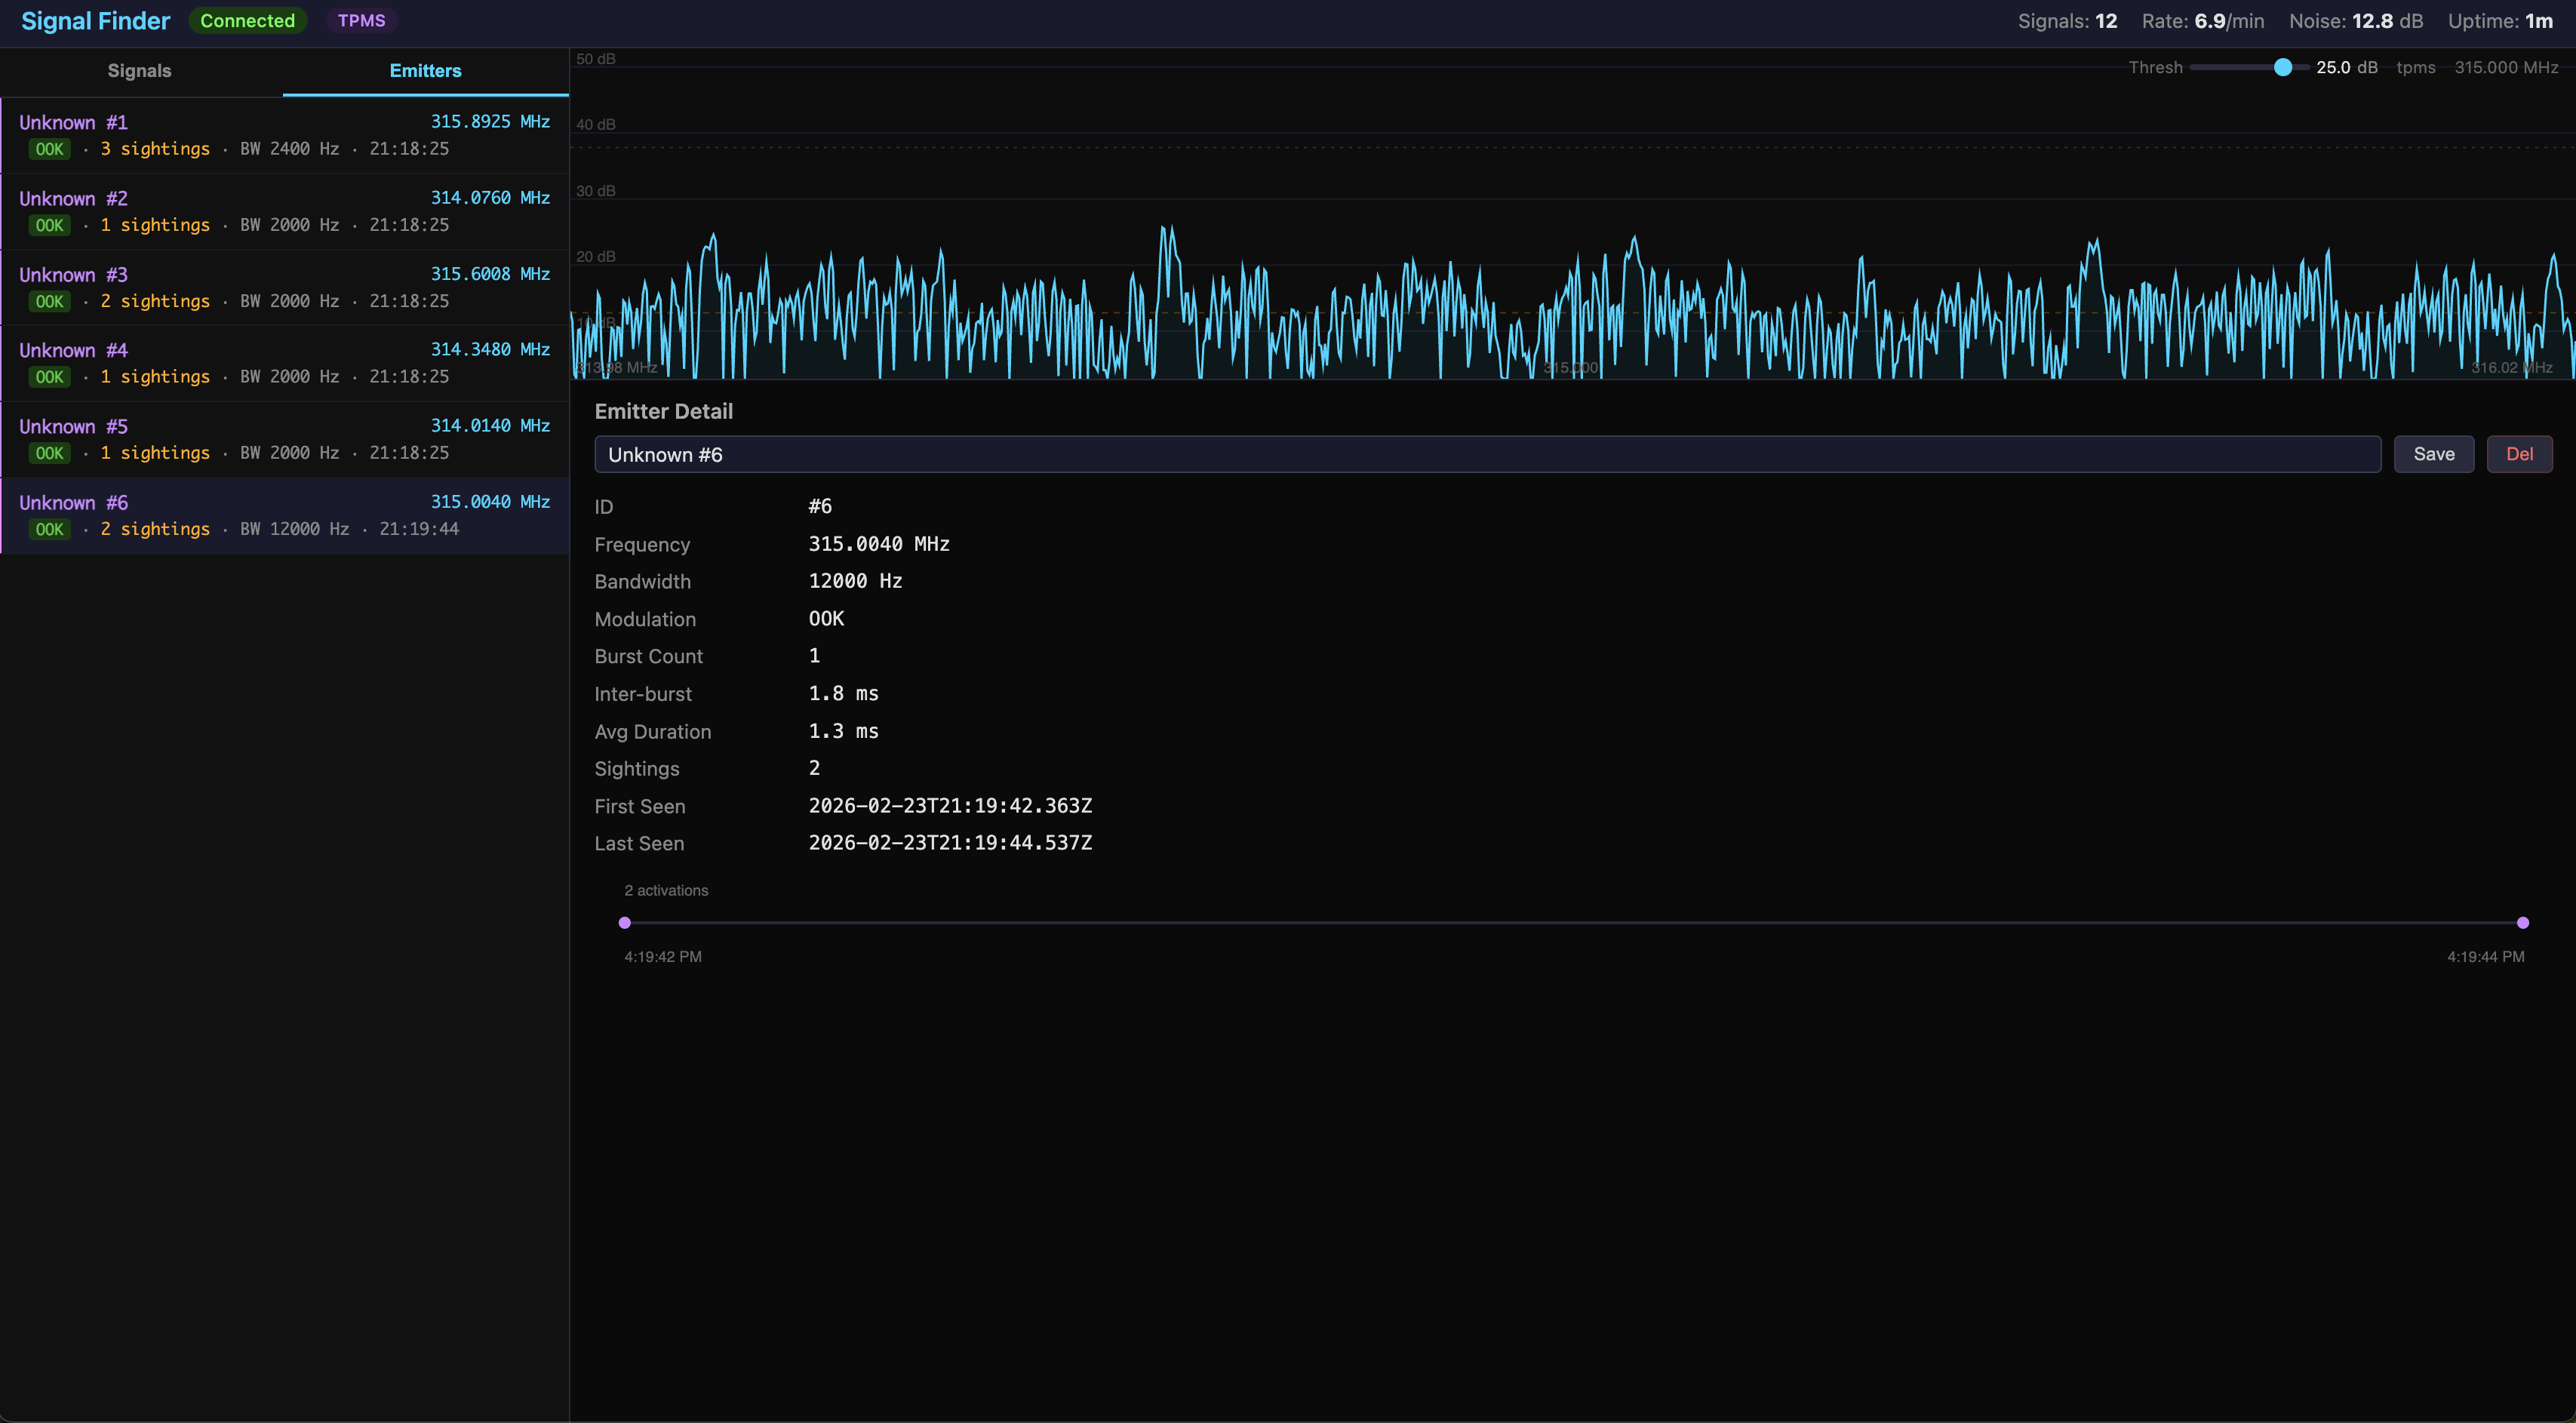
Task: Click the Signal Finder app title
Action: [x=95, y=20]
